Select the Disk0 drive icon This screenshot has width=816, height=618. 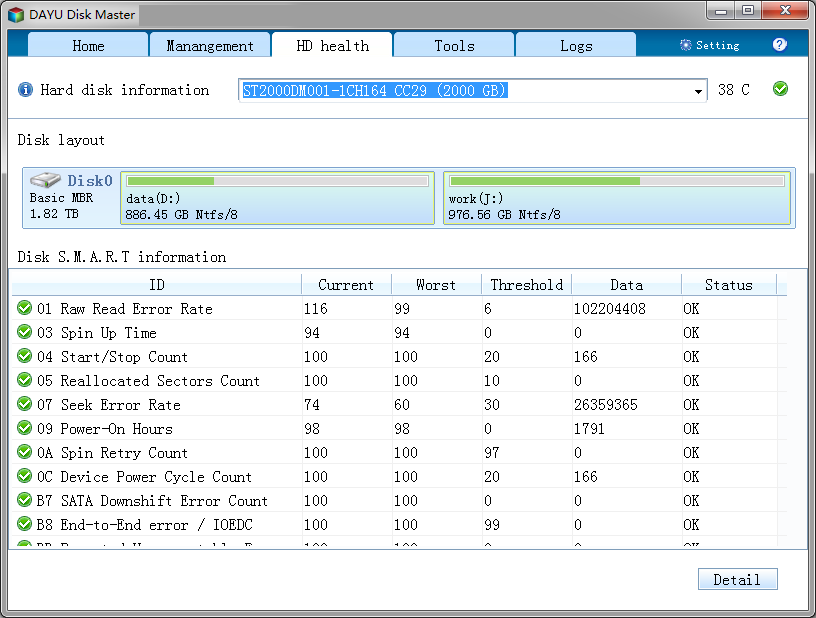coord(45,181)
